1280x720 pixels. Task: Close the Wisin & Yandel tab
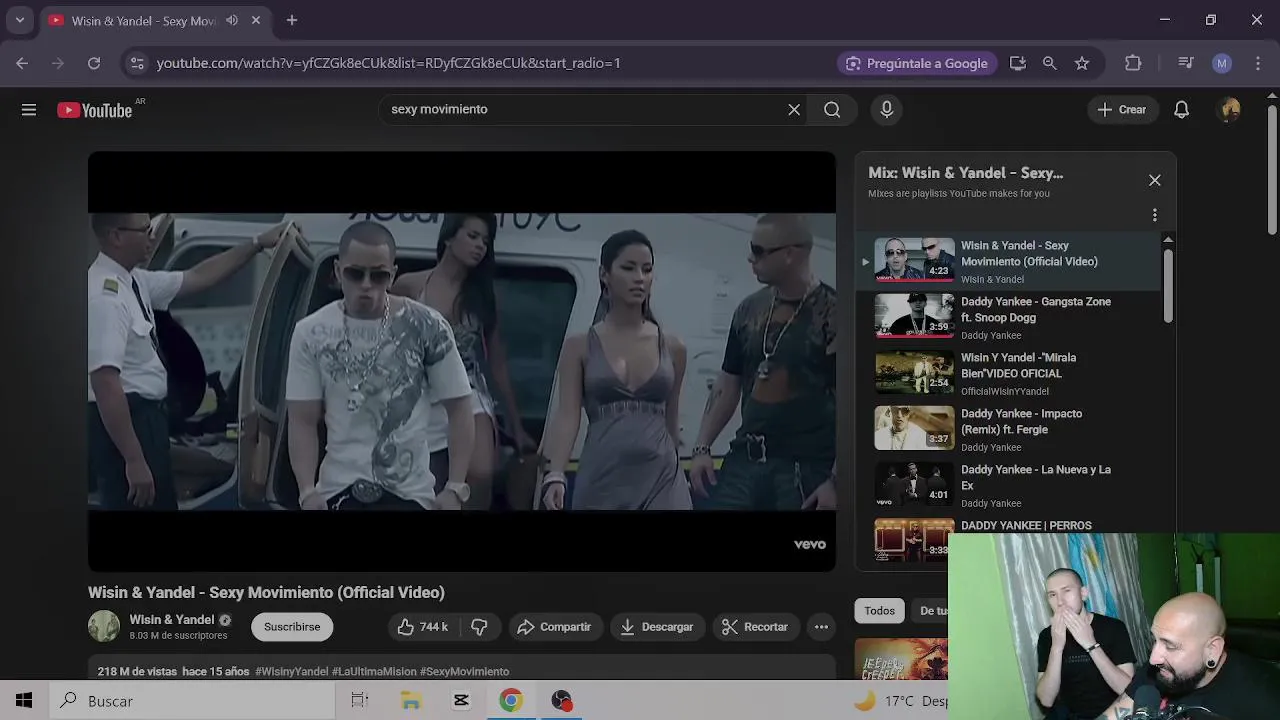pos(256,20)
